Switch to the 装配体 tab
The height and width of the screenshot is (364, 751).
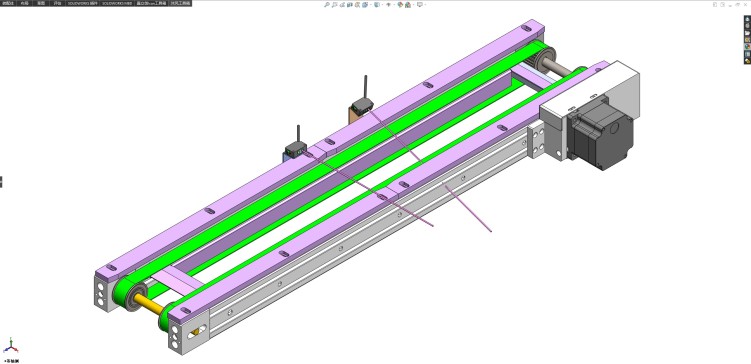[8, 3]
